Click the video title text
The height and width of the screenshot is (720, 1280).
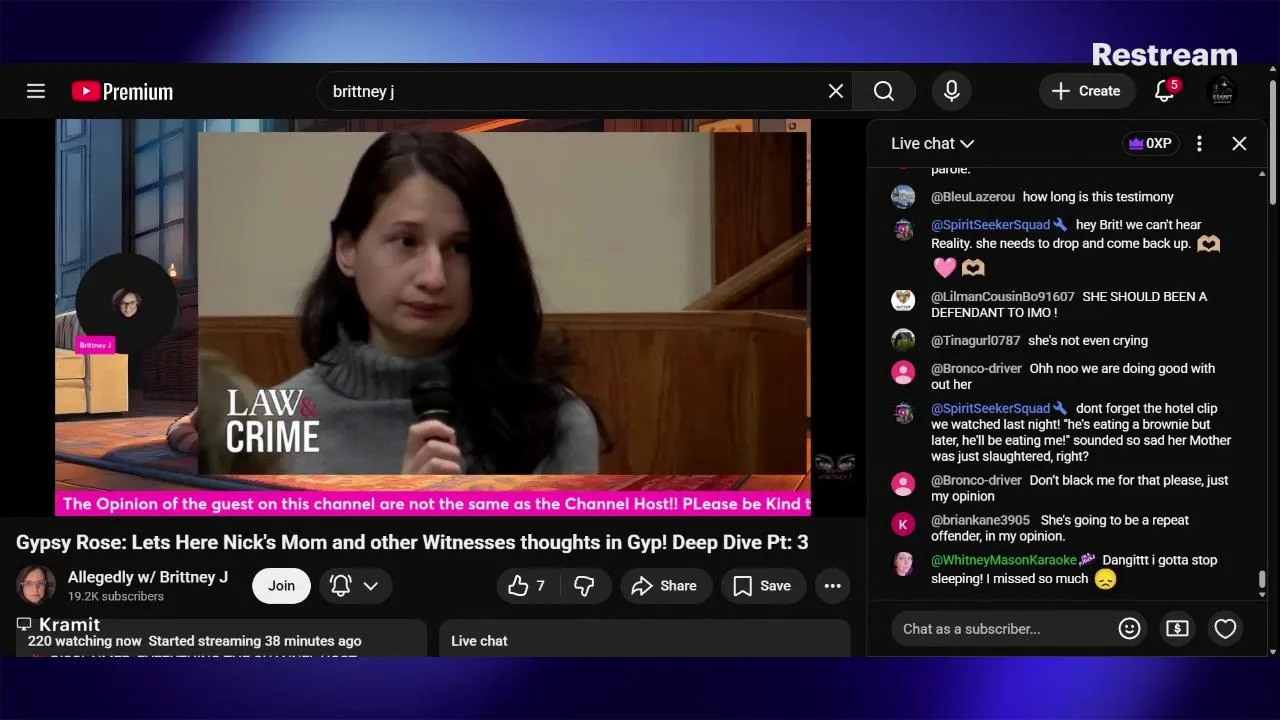(x=412, y=542)
